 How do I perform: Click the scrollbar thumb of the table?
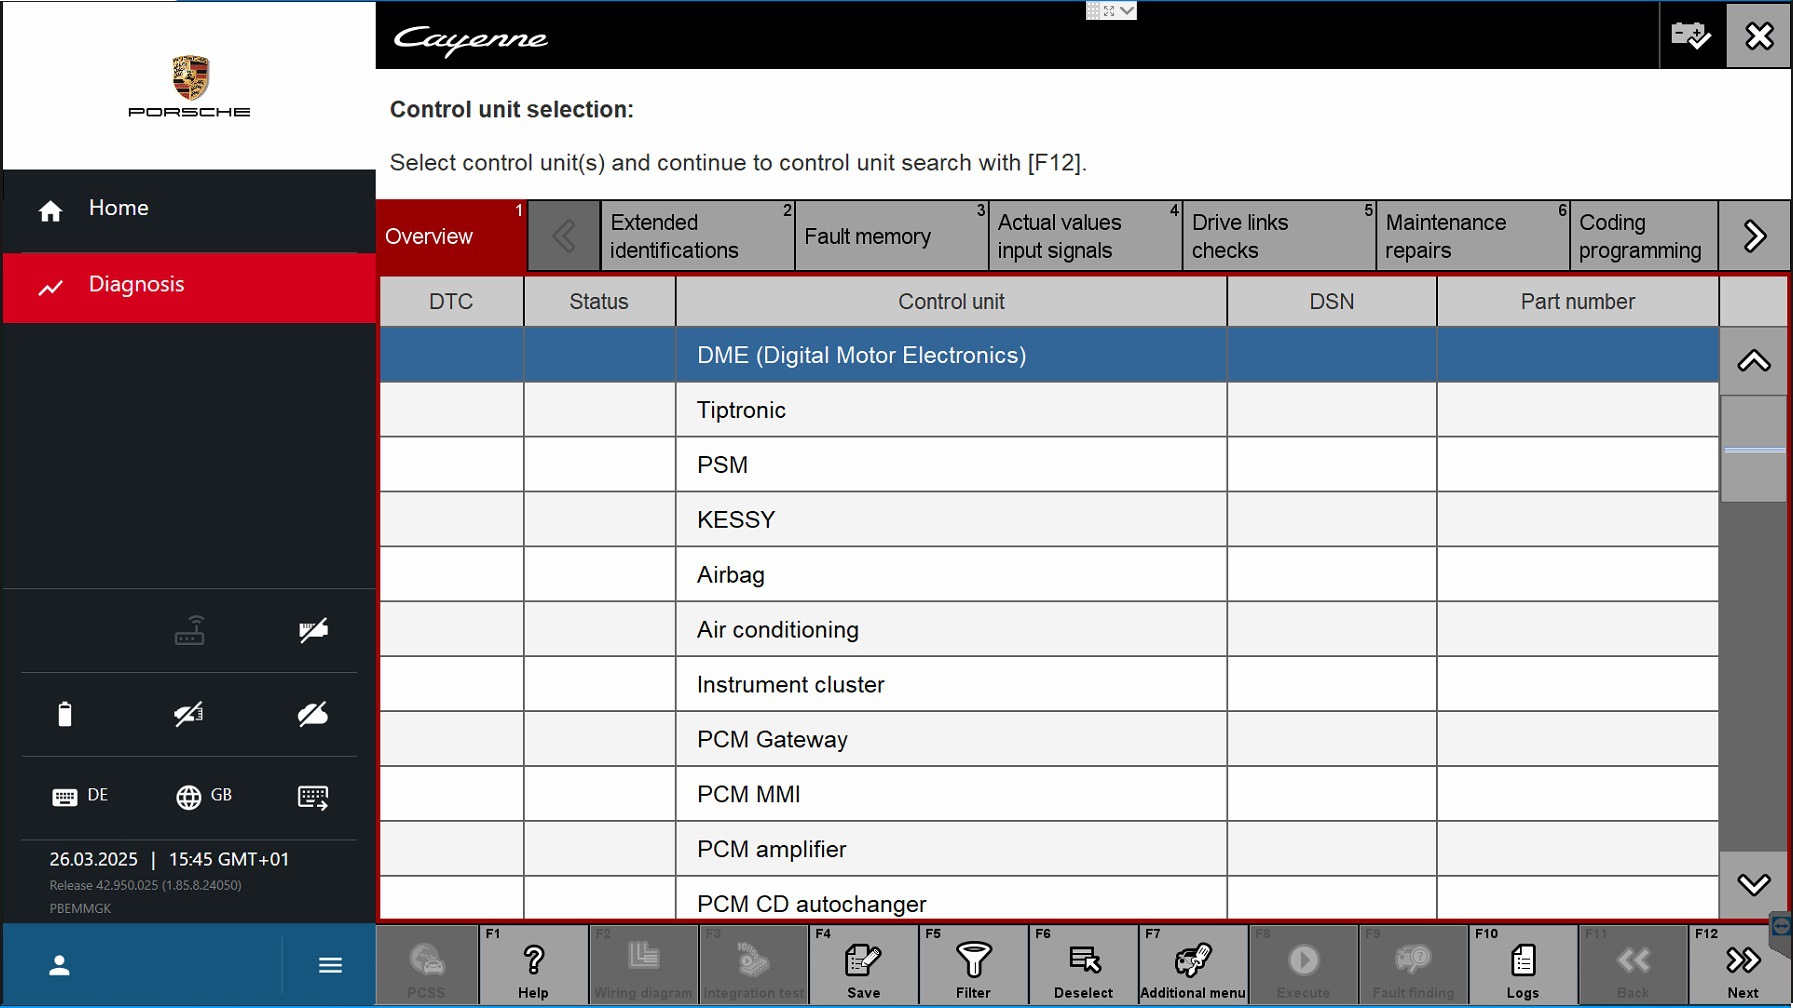tap(1754, 449)
